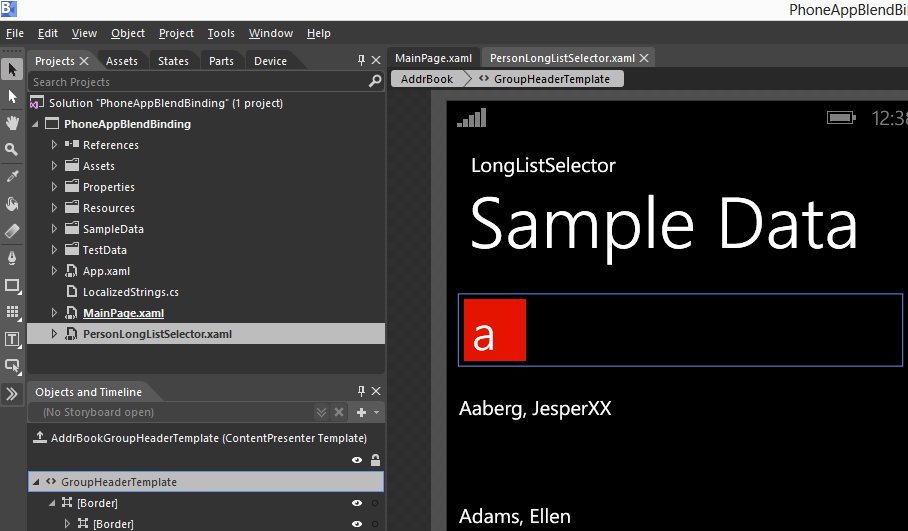Open storyboard options dropdown arrow

coord(376,412)
